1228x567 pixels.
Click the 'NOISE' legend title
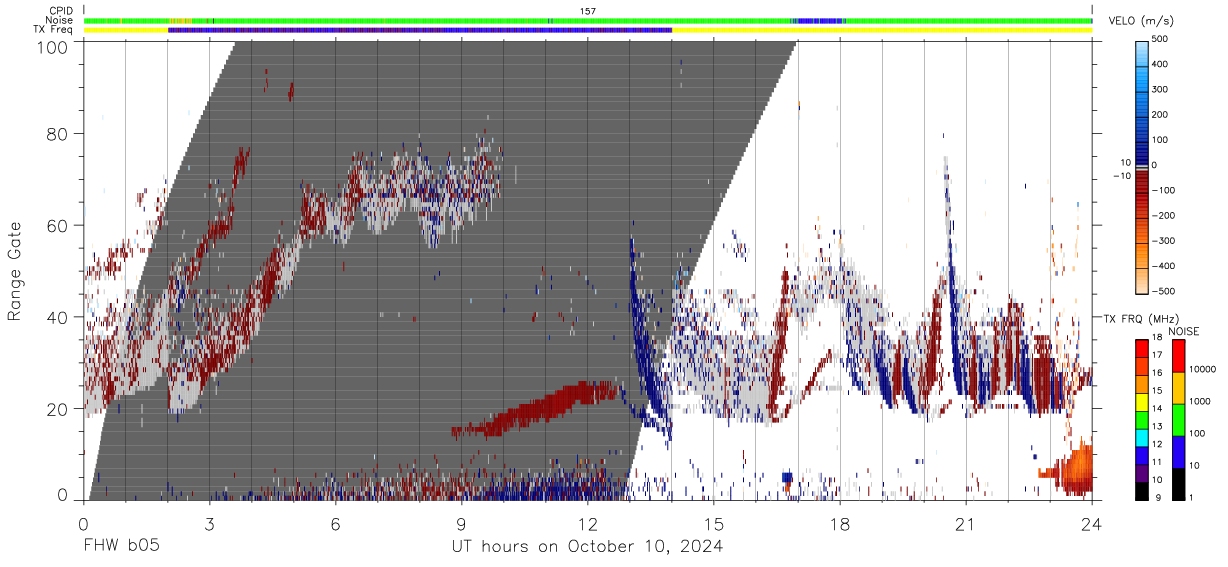click(x=1183, y=331)
